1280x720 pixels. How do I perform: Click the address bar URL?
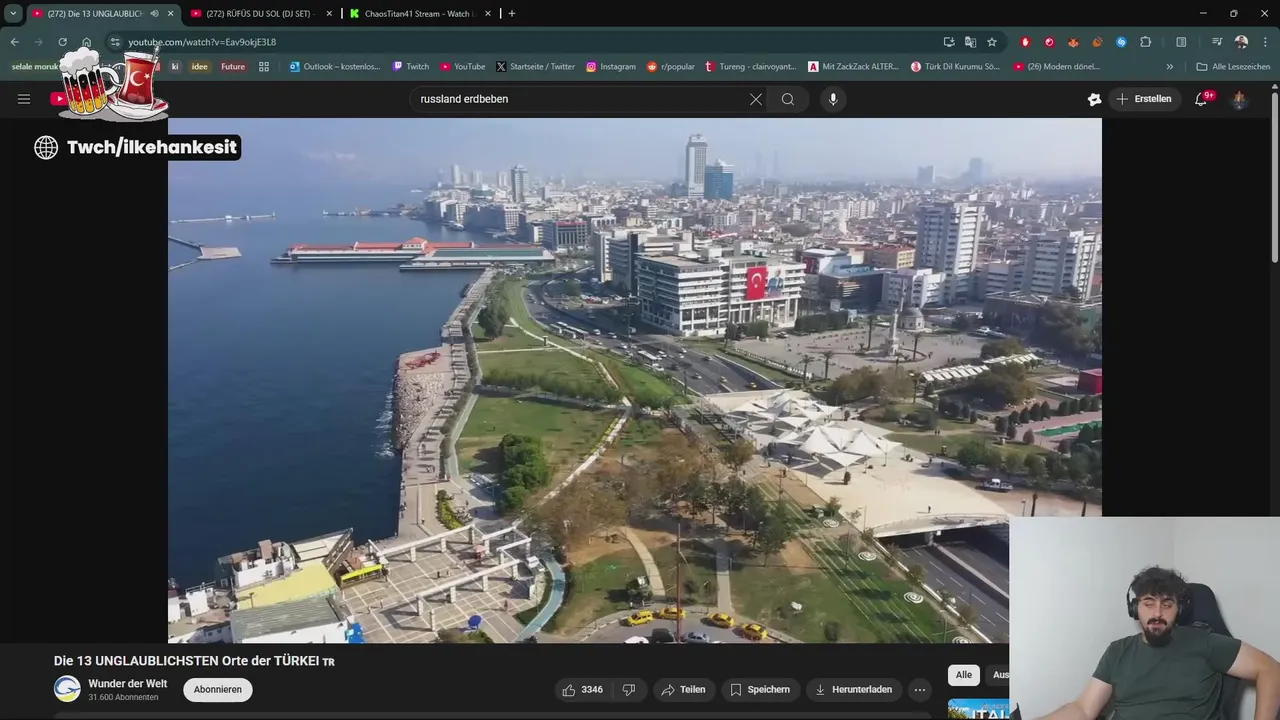pyautogui.click(x=202, y=42)
